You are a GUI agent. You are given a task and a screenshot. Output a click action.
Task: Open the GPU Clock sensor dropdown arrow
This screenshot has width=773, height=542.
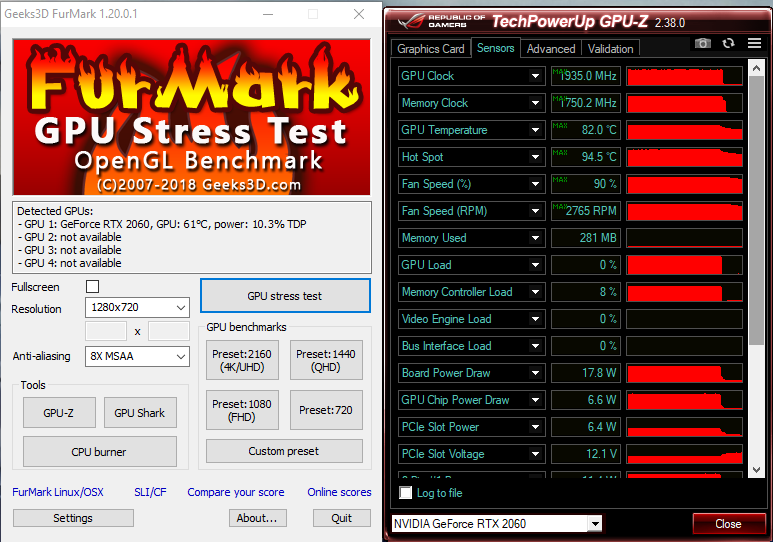[x=535, y=76]
